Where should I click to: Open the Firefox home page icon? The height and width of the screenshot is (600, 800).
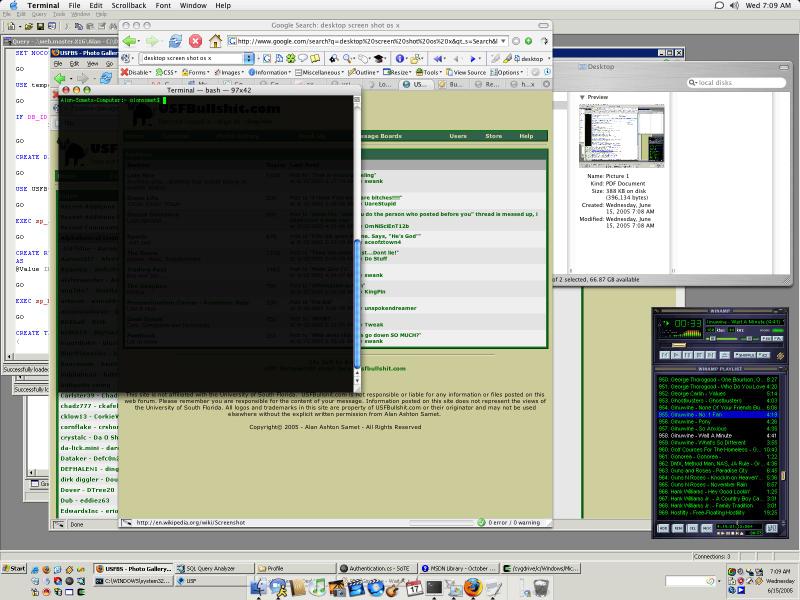point(215,41)
